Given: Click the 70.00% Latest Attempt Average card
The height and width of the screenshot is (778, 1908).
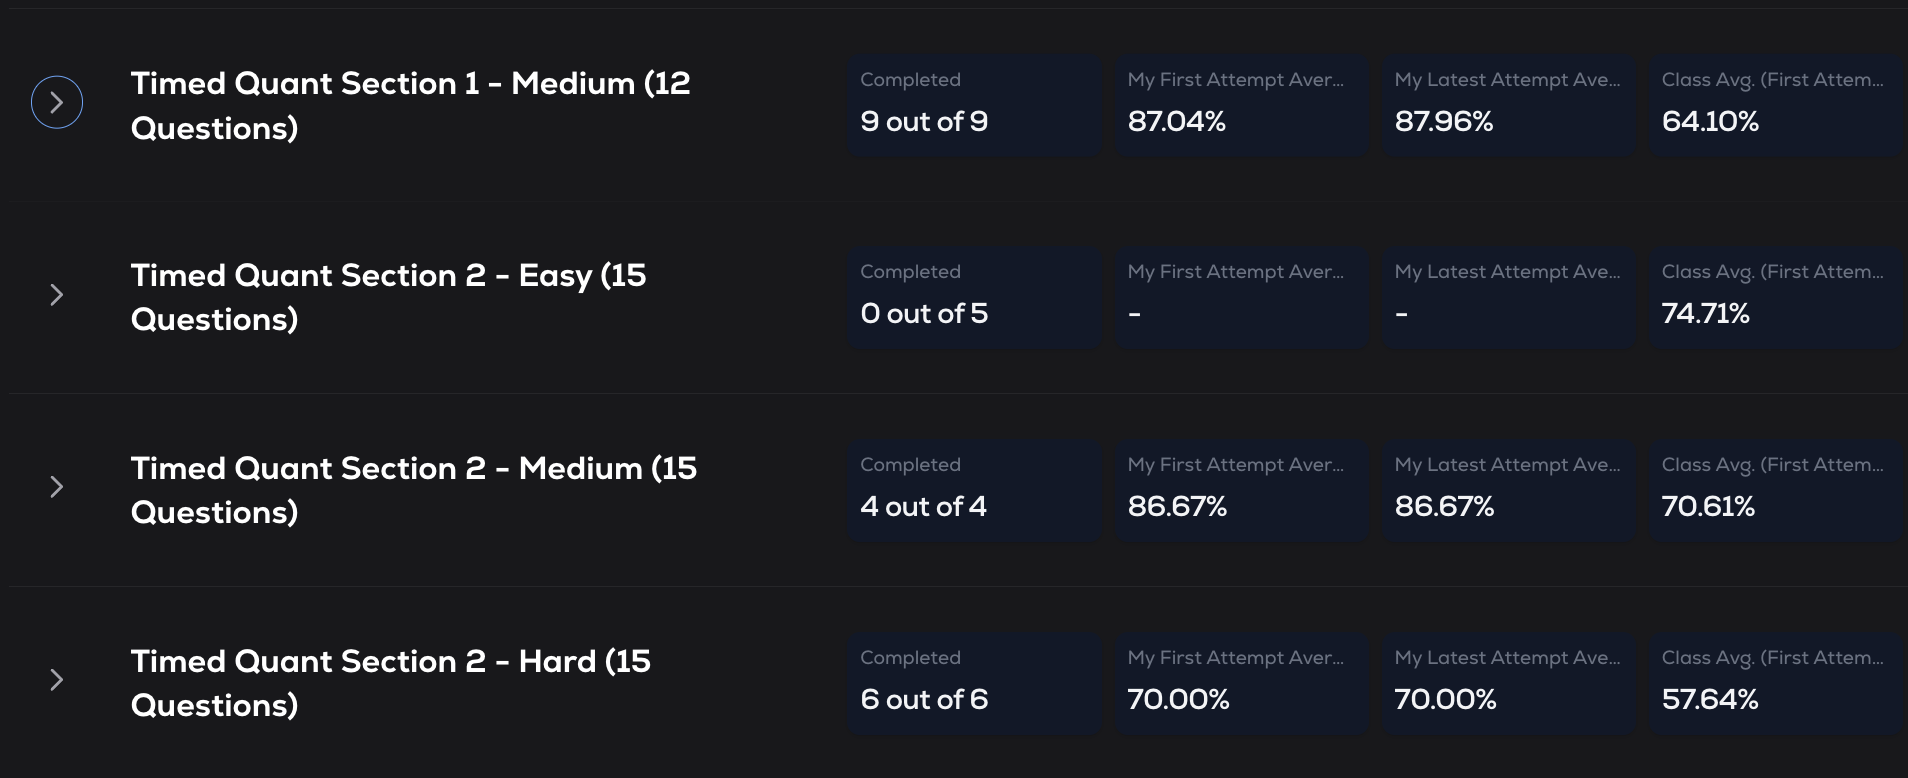Looking at the screenshot, I should (x=1508, y=683).
